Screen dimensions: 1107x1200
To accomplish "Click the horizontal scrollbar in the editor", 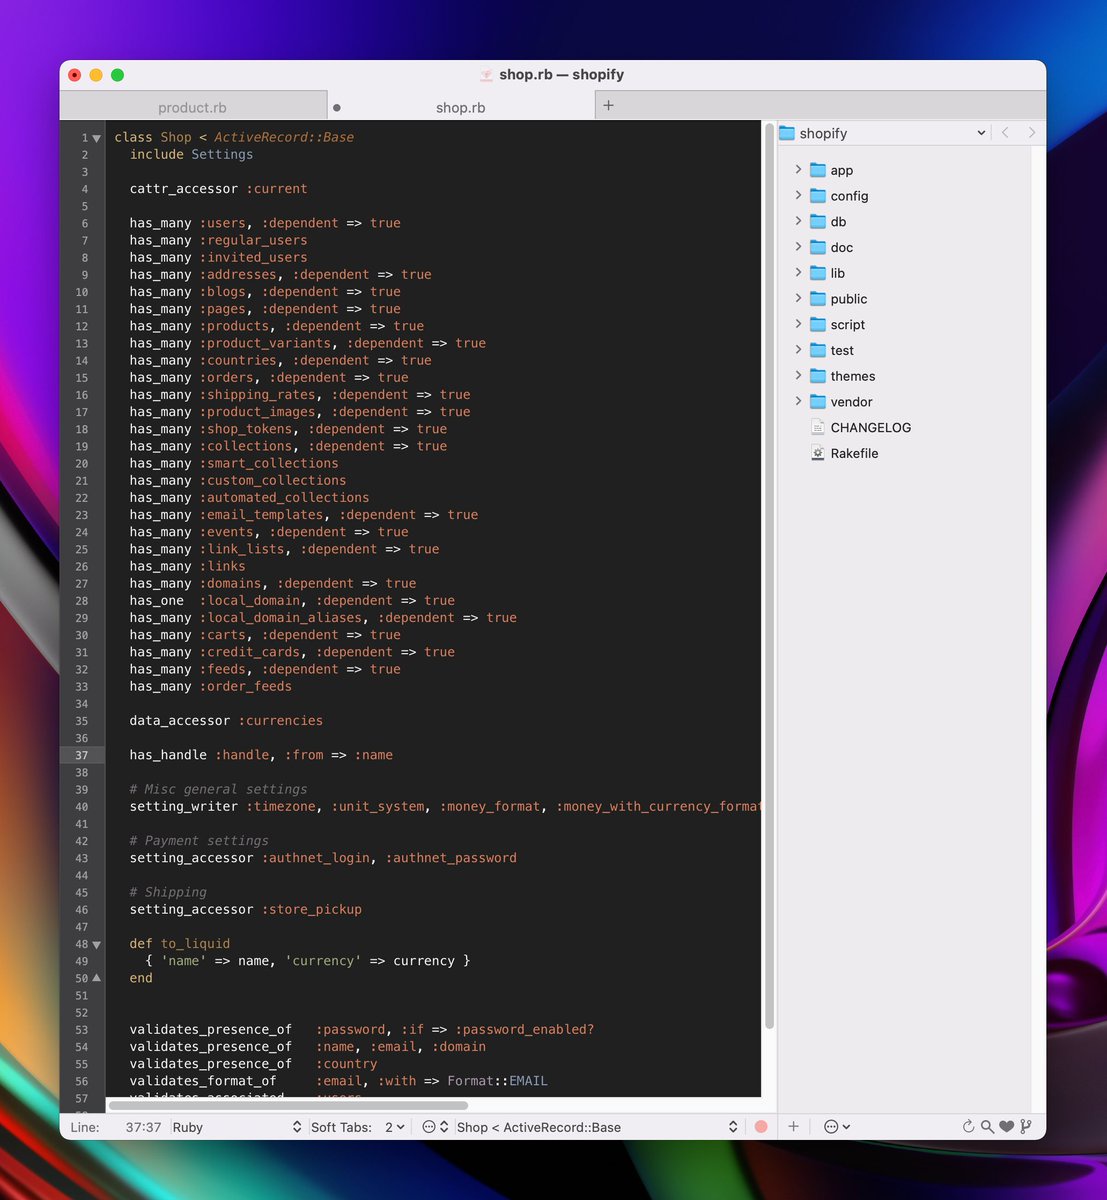I will click(288, 1105).
